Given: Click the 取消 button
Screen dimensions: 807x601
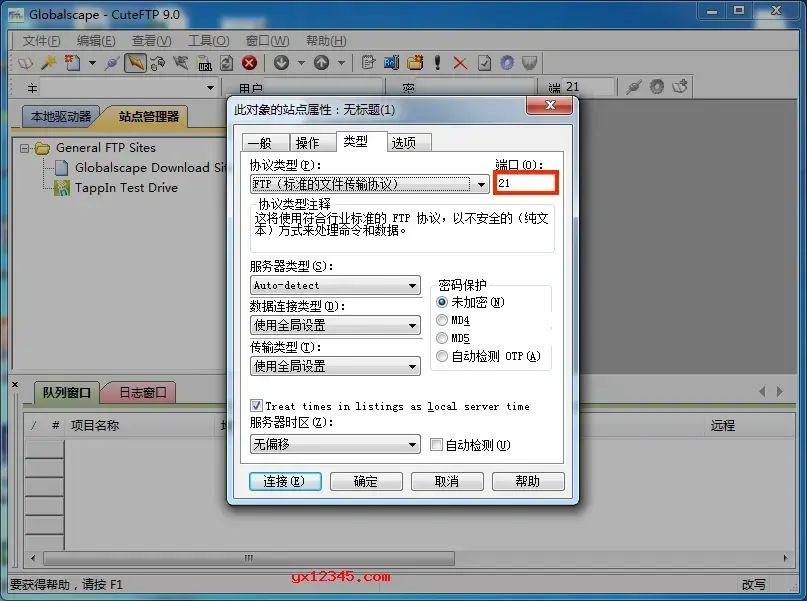Looking at the screenshot, I should coord(447,482).
